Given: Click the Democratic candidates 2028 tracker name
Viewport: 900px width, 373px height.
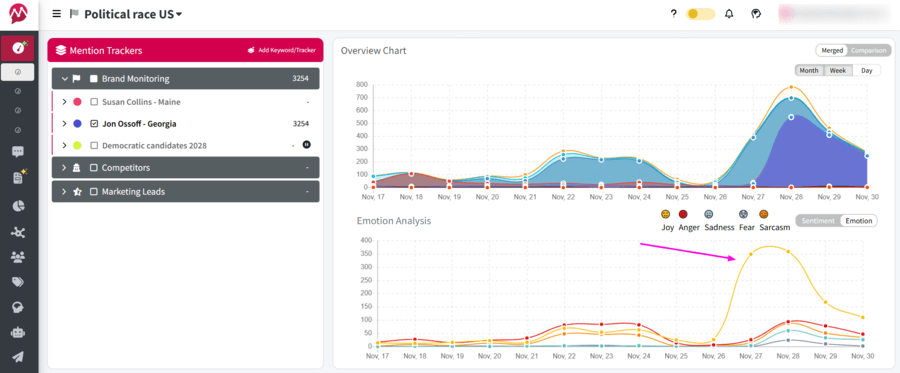Looking at the screenshot, I should 154,146.
